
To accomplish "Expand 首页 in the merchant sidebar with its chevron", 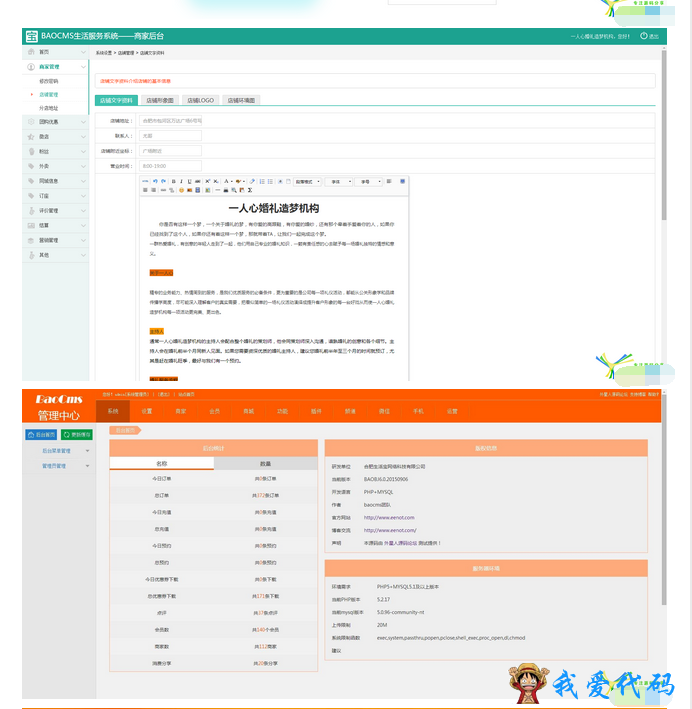I will pyautogui.click(x=83, y=52).
